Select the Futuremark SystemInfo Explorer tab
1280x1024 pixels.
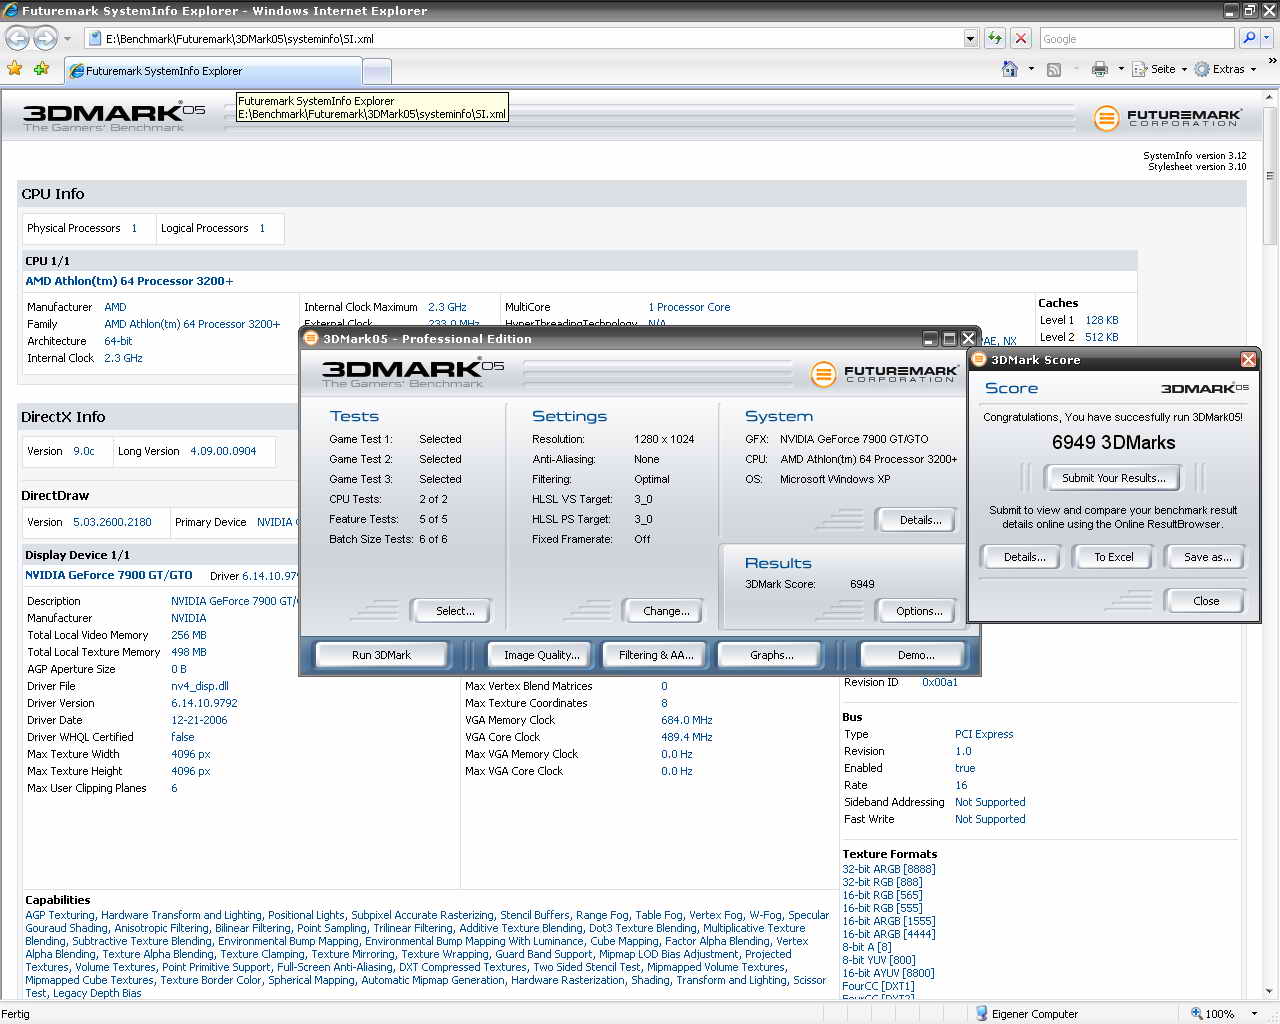[212, 71]
